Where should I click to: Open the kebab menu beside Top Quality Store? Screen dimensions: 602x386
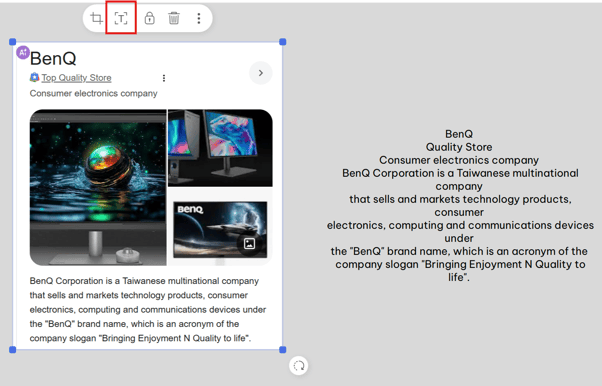tap(164, 78)
